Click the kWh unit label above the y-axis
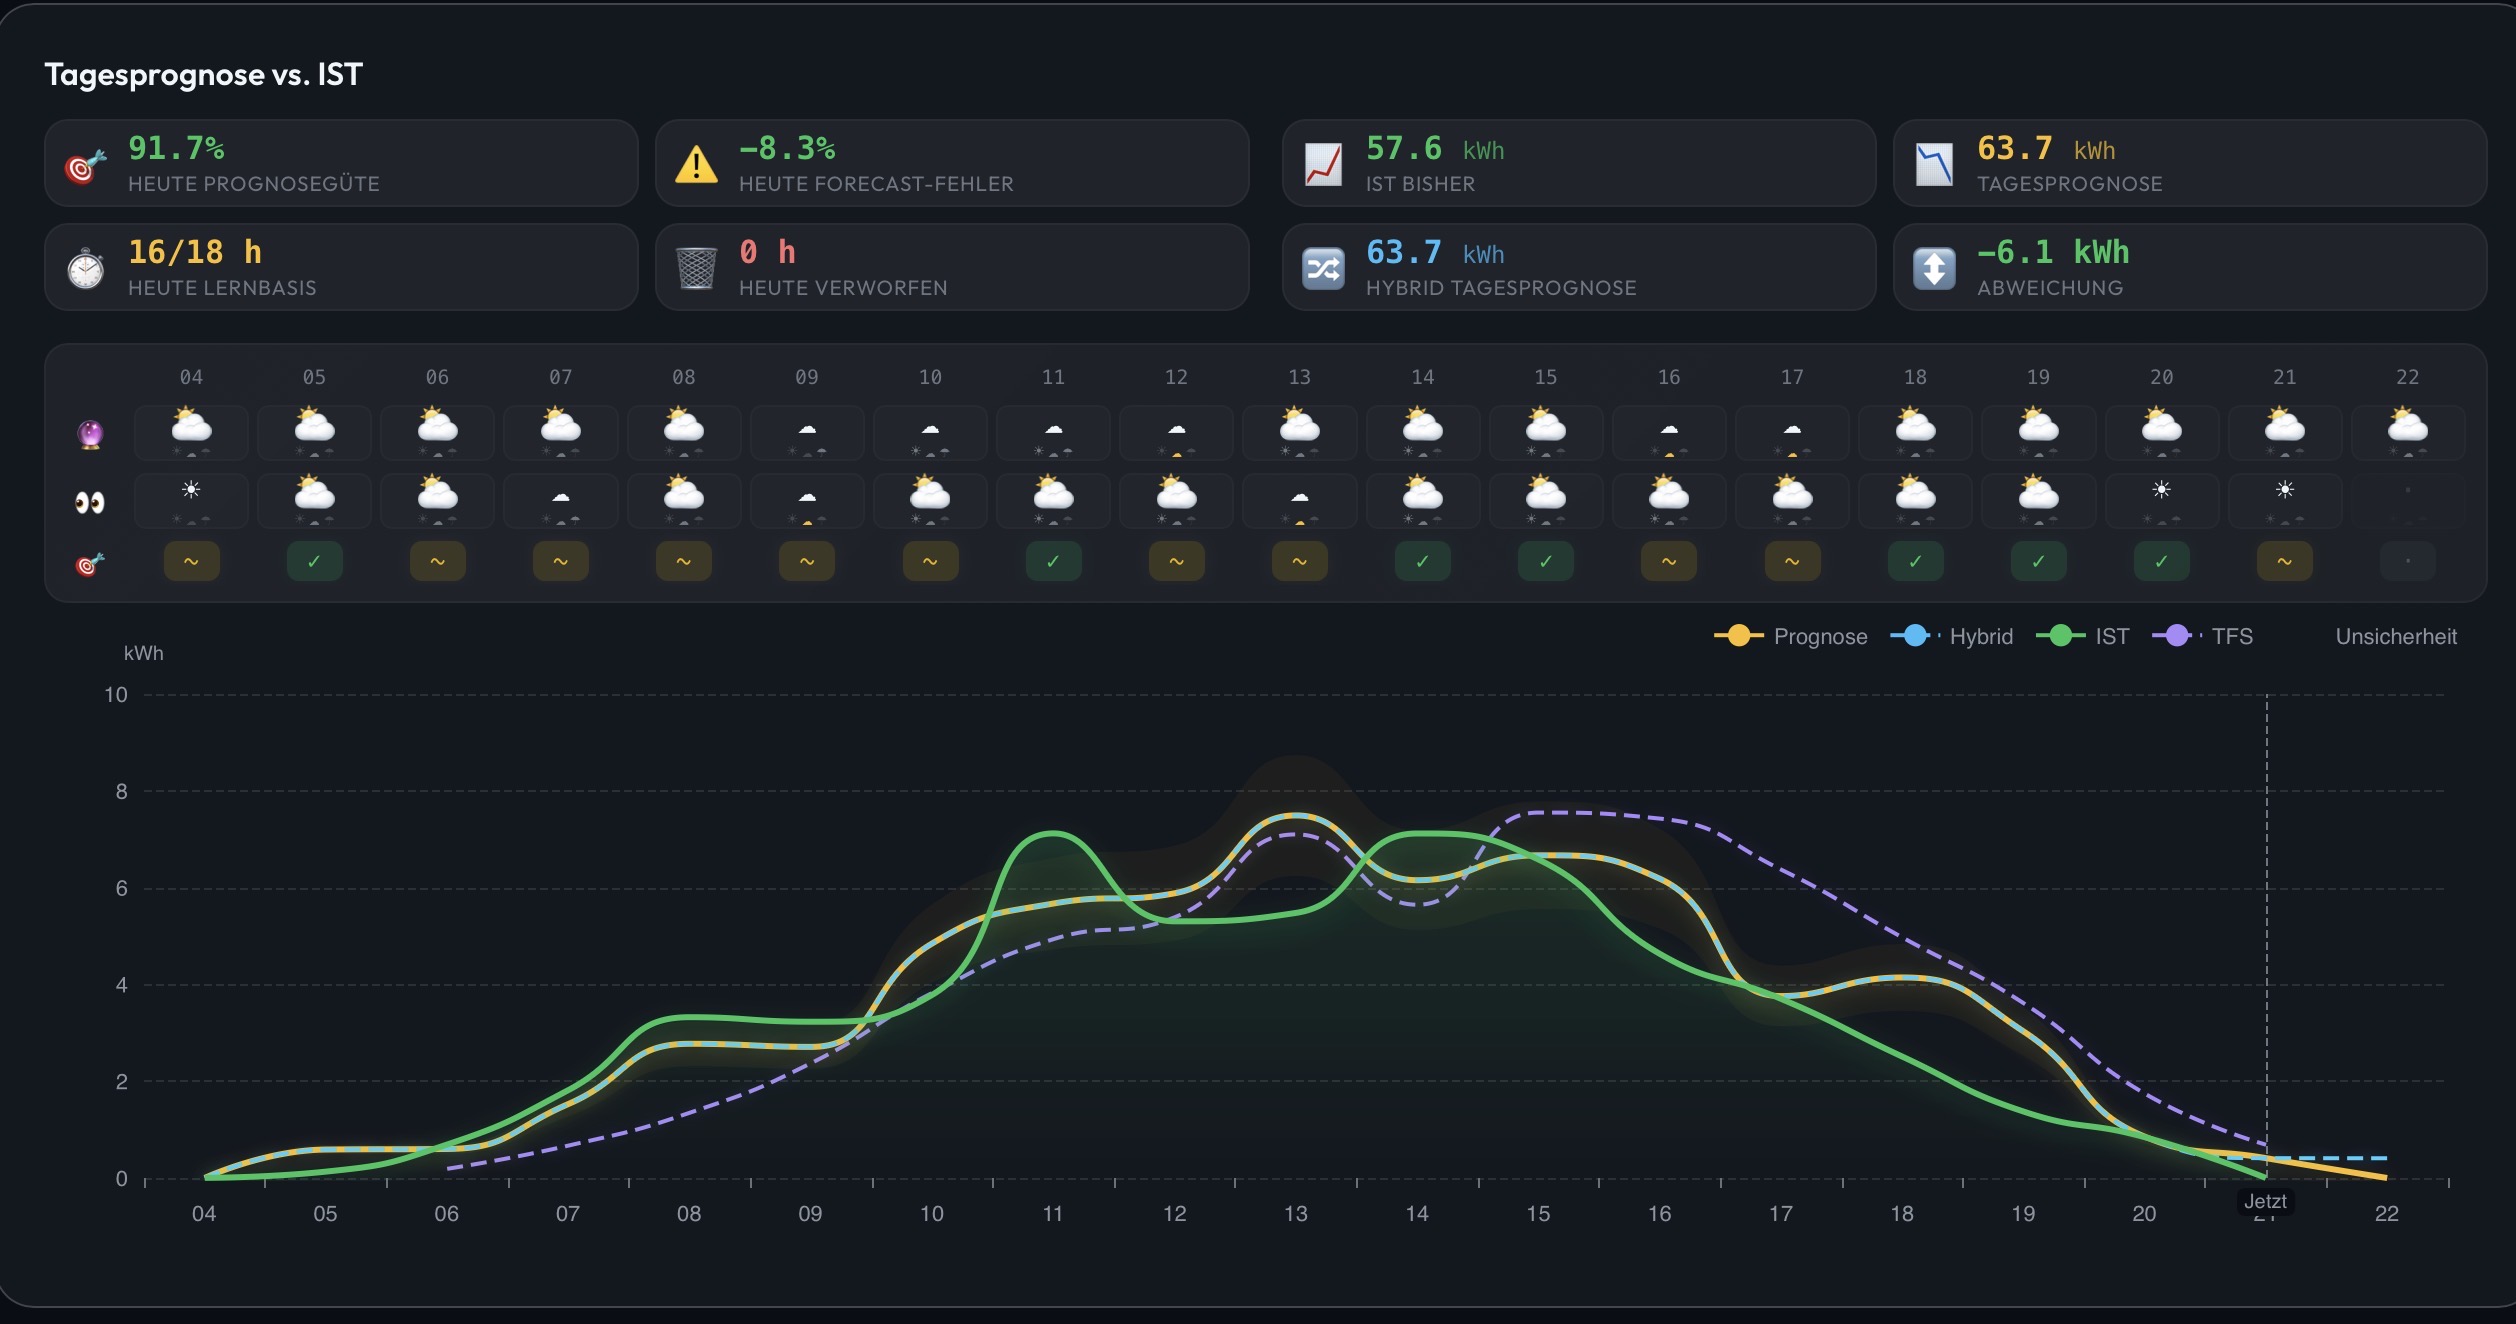Screen dimensions: 2516x1324 tap(143, 653)
